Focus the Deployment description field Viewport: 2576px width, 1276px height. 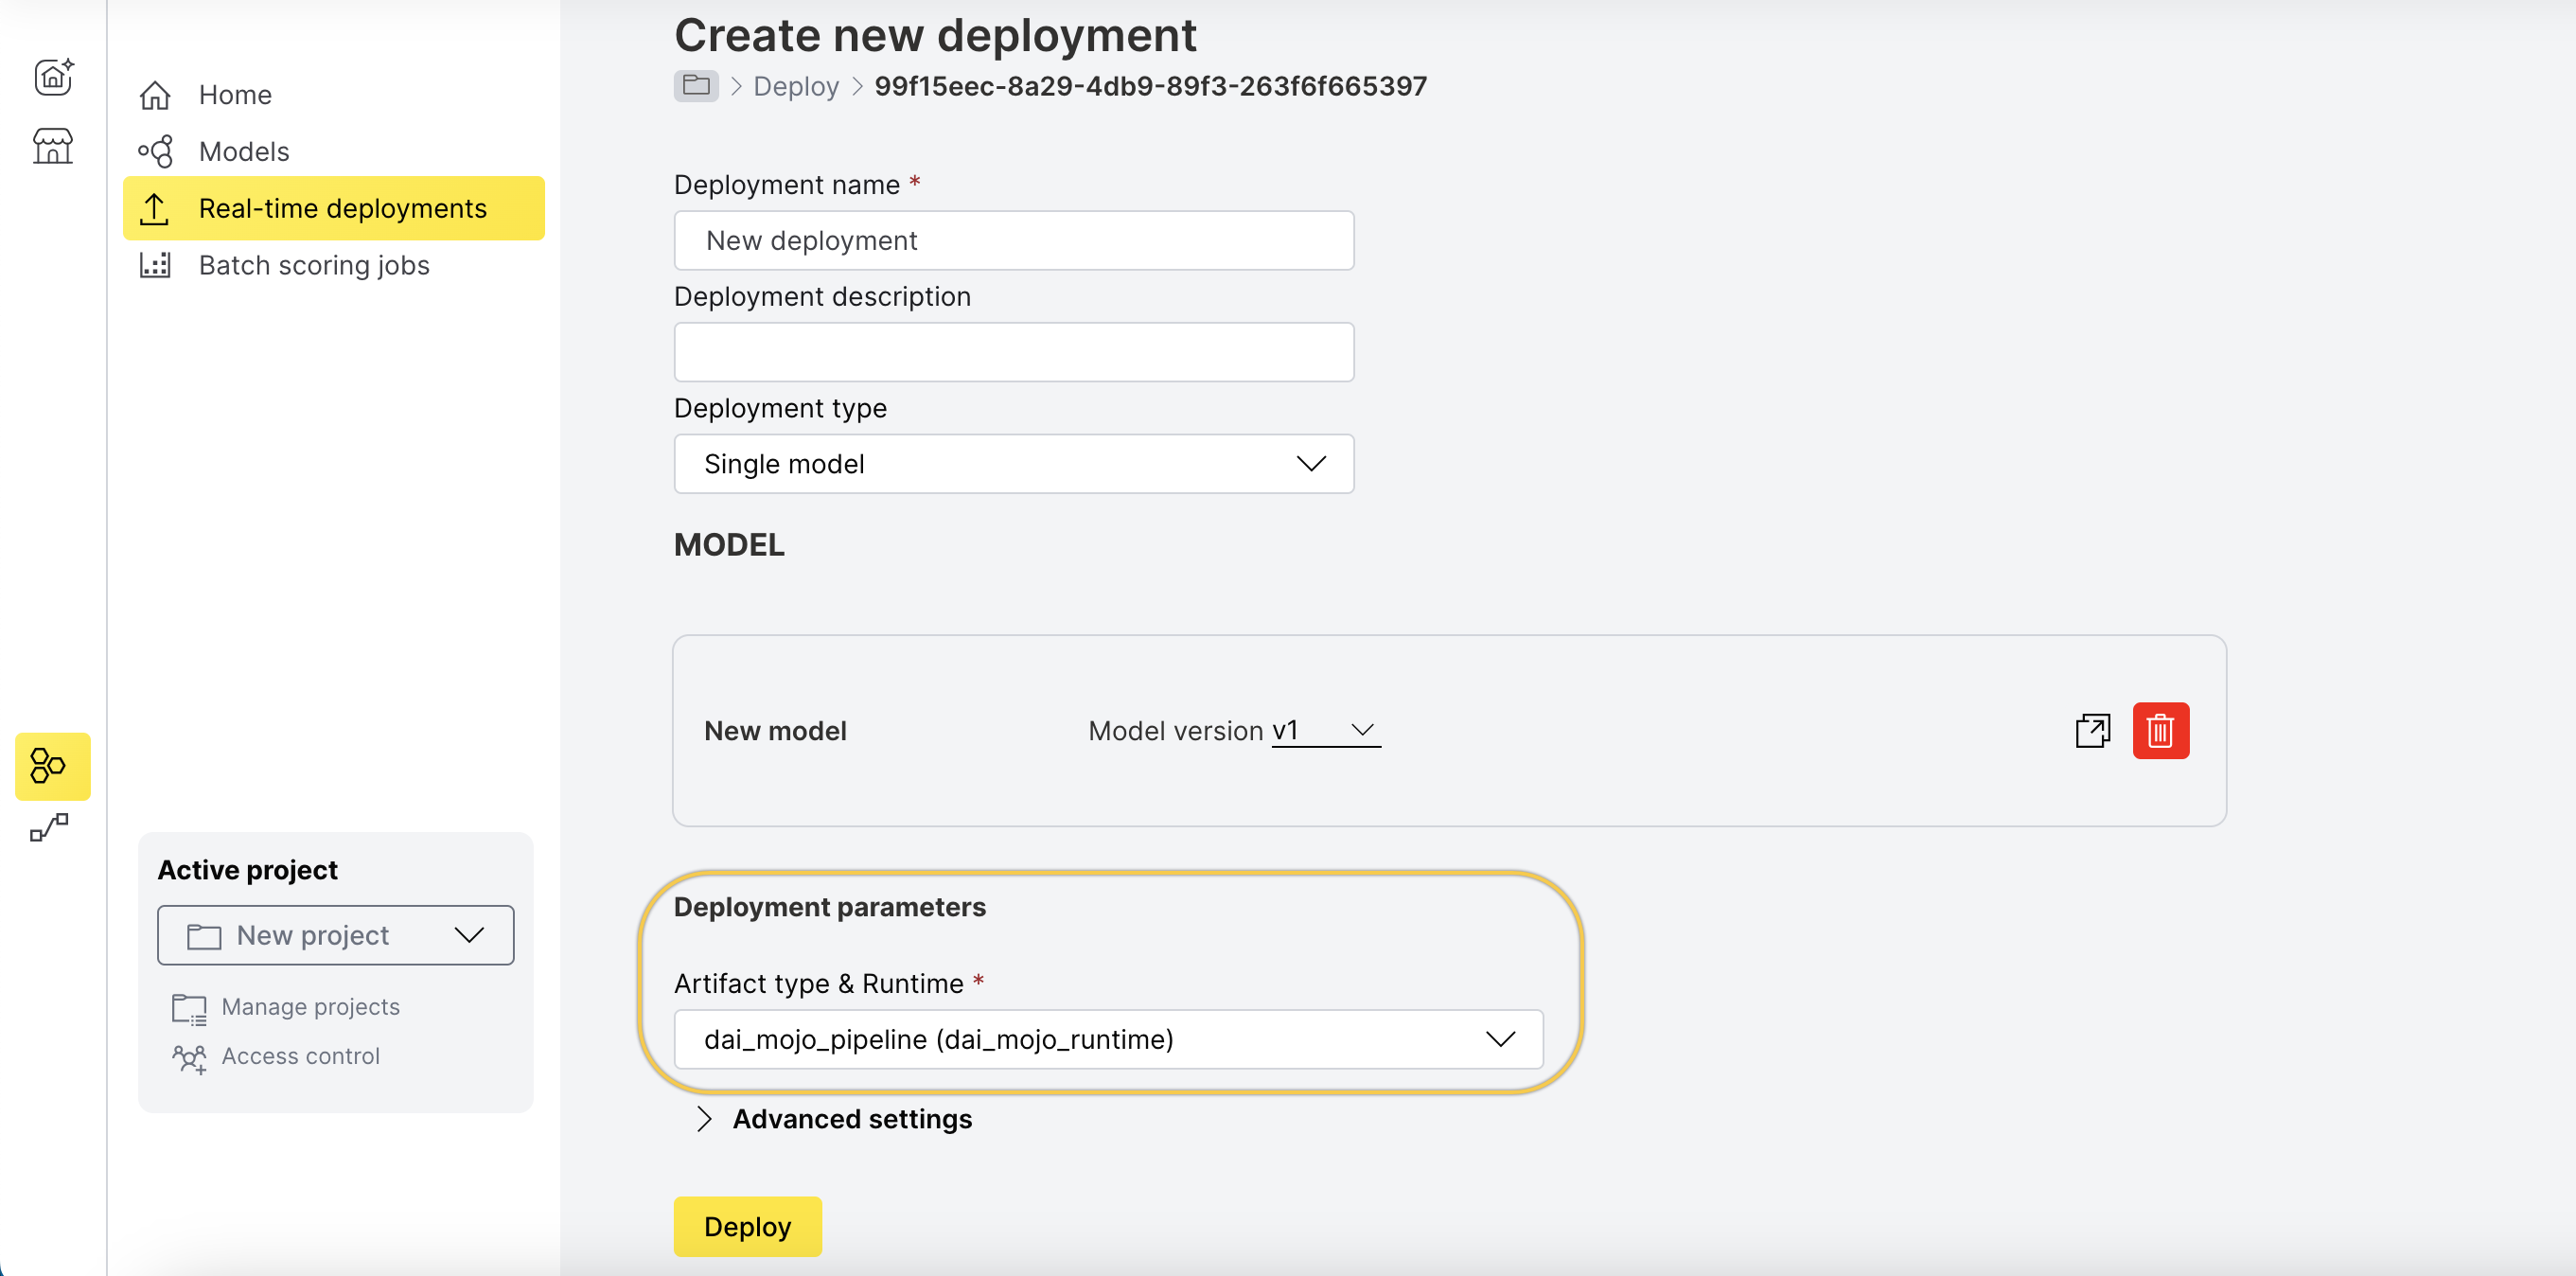click(x=1014, y=352)
